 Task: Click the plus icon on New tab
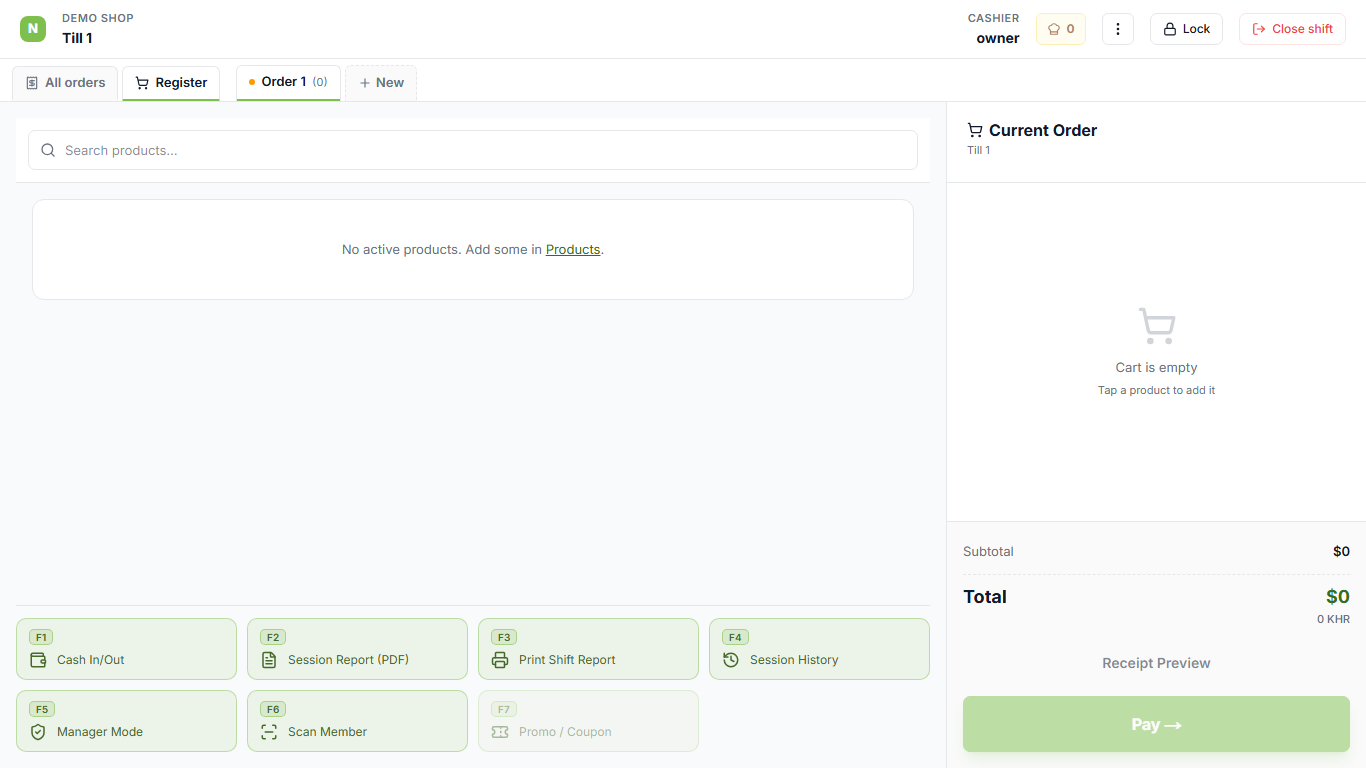(x=365, y=83)
